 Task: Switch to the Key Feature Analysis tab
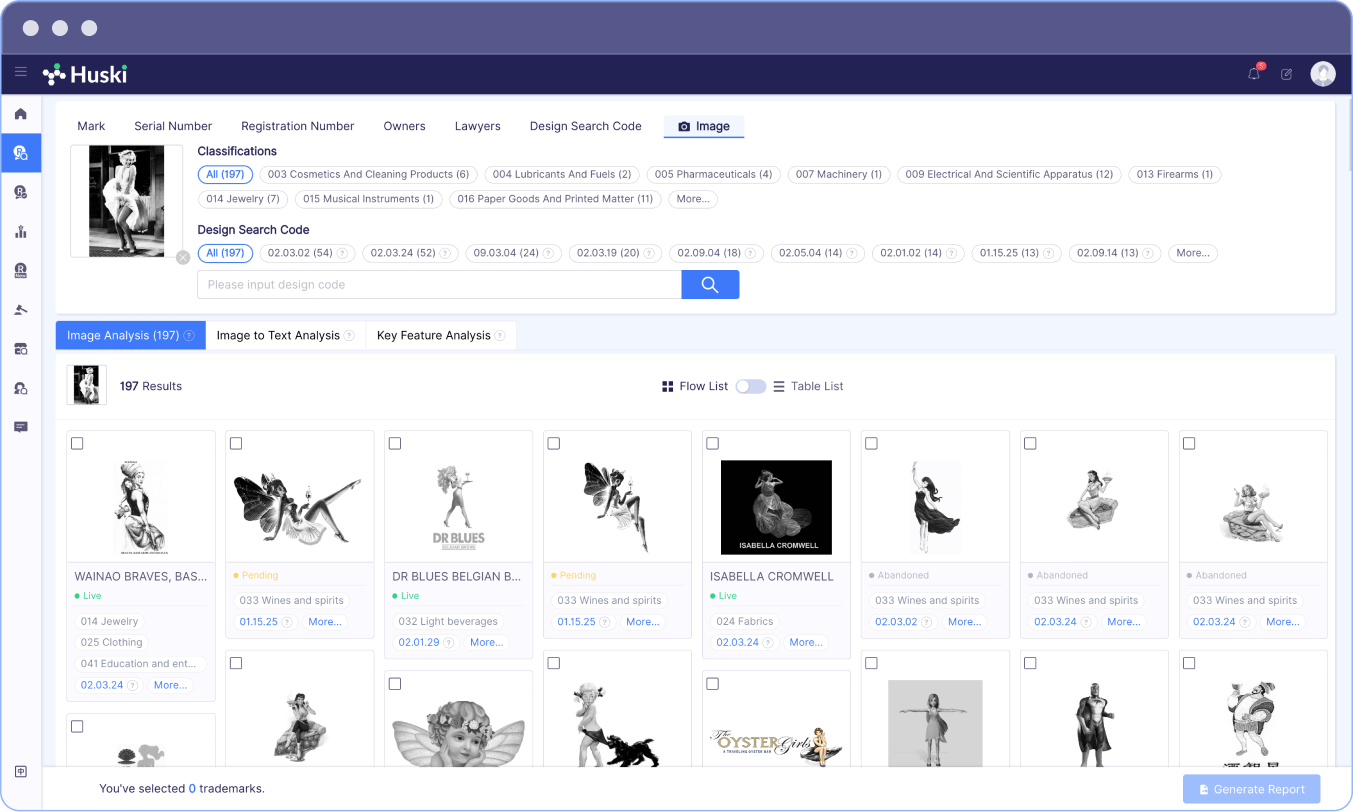[432, 335]
